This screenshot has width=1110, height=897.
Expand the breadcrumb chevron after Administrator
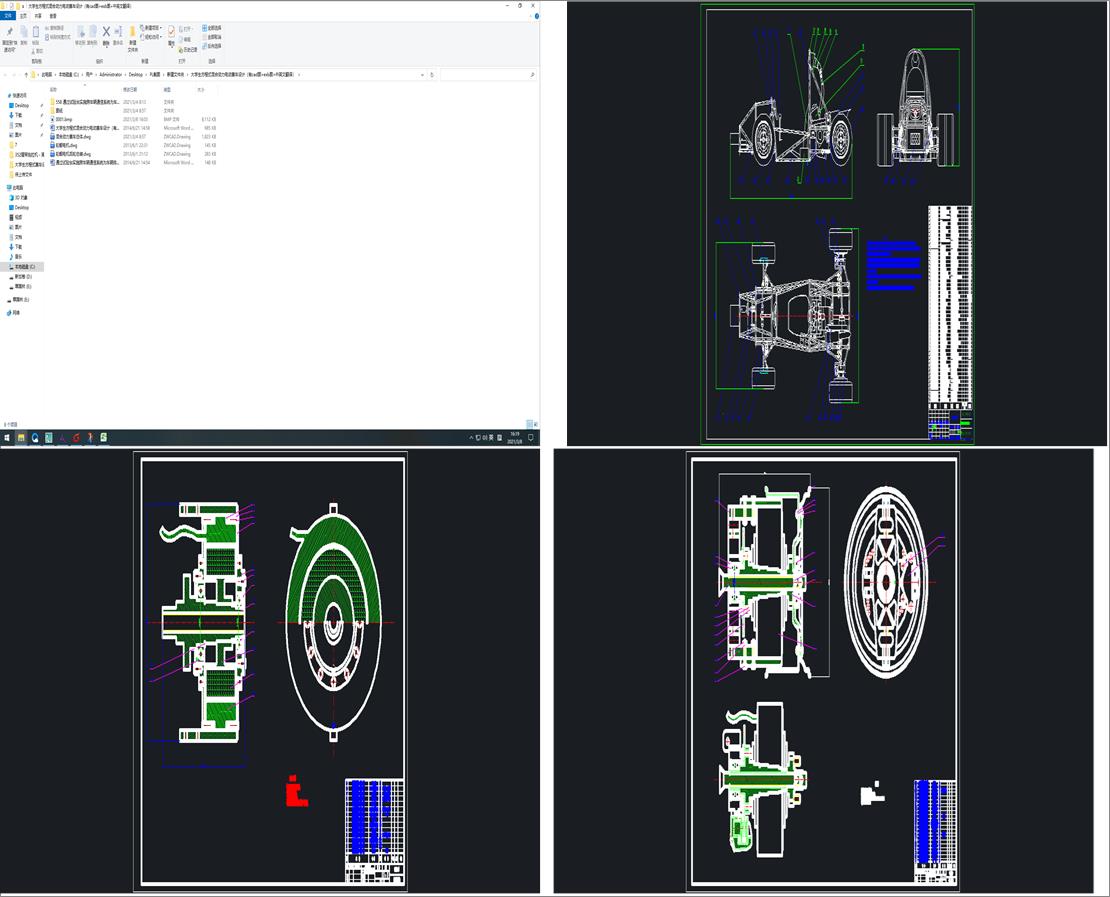pyautogui.click(x=125, y=74)
